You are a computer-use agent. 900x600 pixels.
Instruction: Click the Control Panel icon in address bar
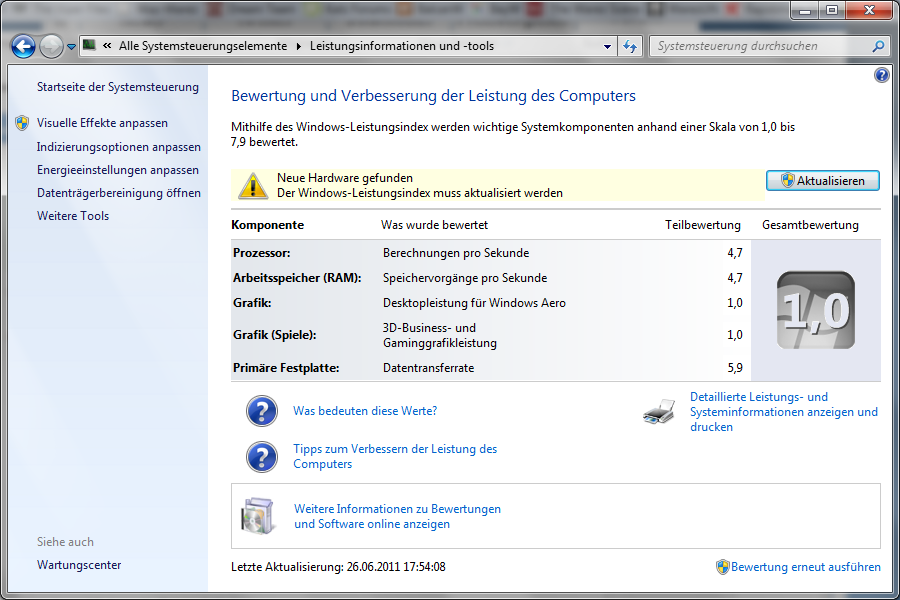[x=90, y=45]
